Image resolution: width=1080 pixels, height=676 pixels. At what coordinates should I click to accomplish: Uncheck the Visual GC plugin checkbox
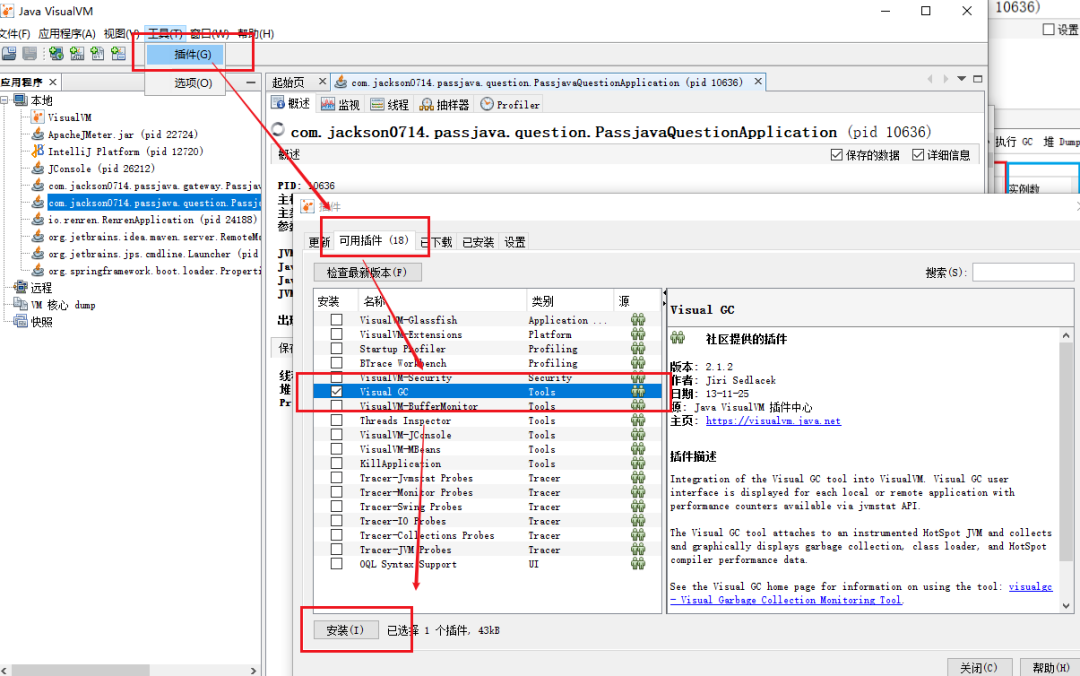point(336,391)
